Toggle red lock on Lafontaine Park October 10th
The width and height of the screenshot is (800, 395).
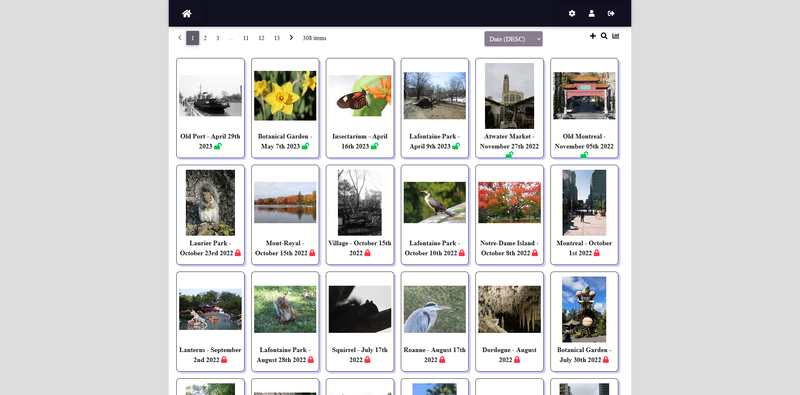[462, 253]
